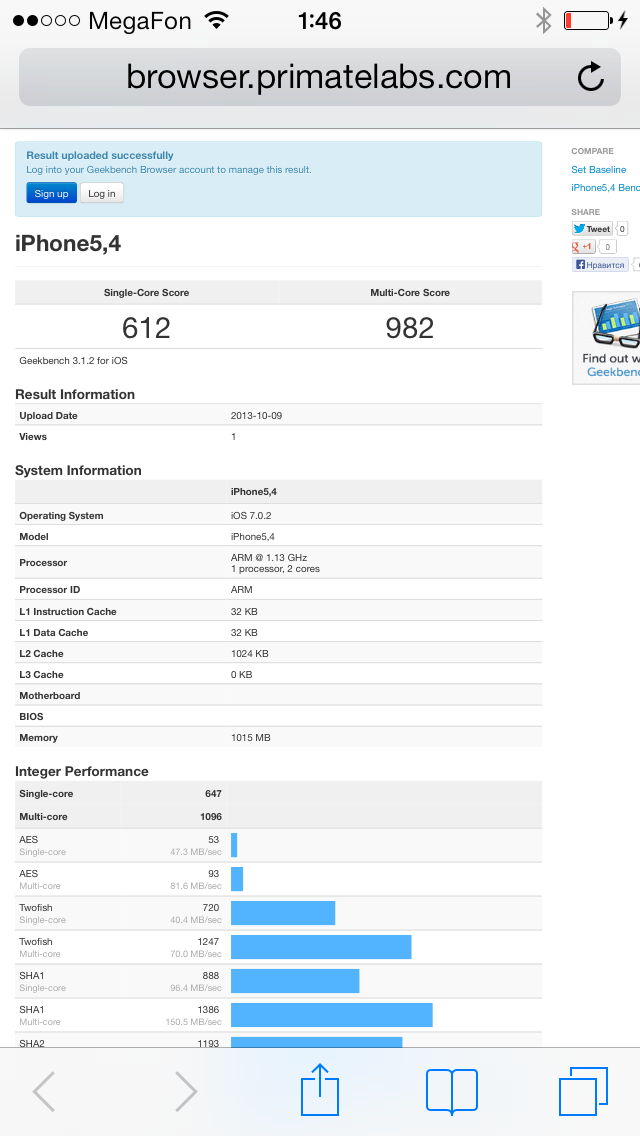The width and height of the screenshot is (640, 1136).
Task: Tap the battery indicator in status bar
Action: pyautogui.click(x=586, y=20)
